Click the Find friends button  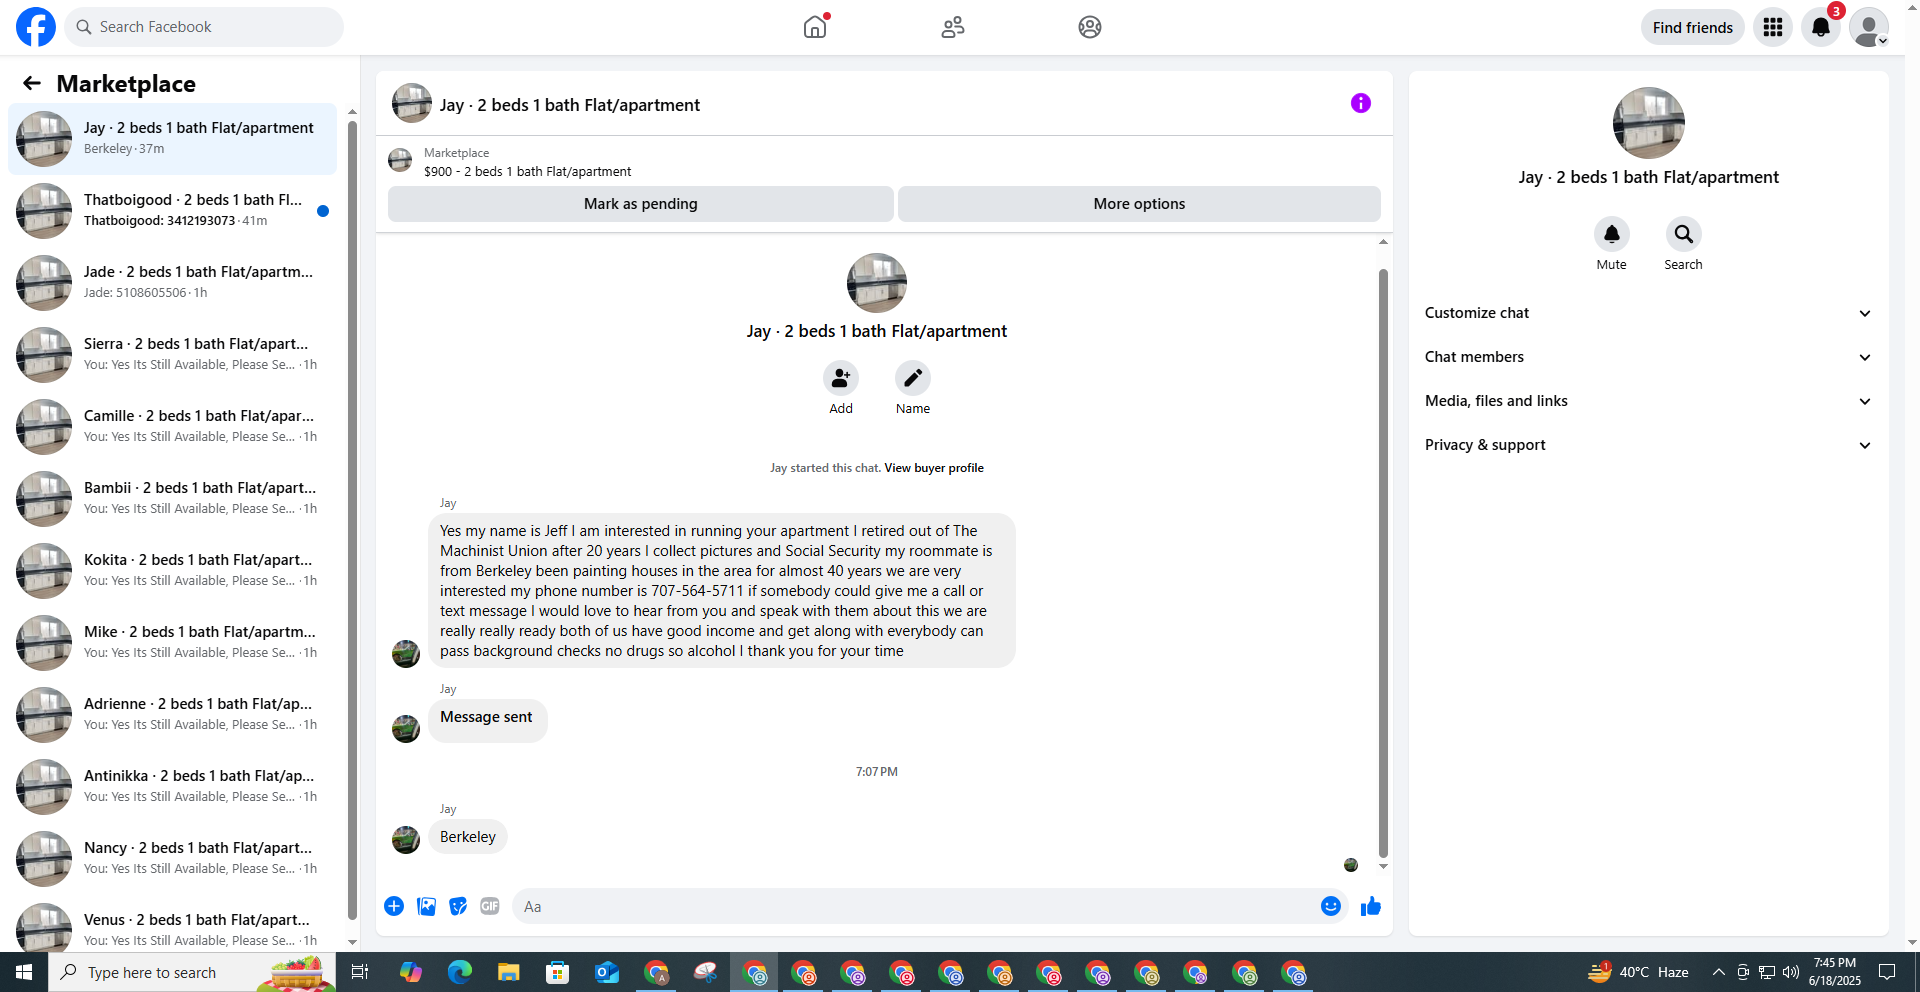point(1693,27)
